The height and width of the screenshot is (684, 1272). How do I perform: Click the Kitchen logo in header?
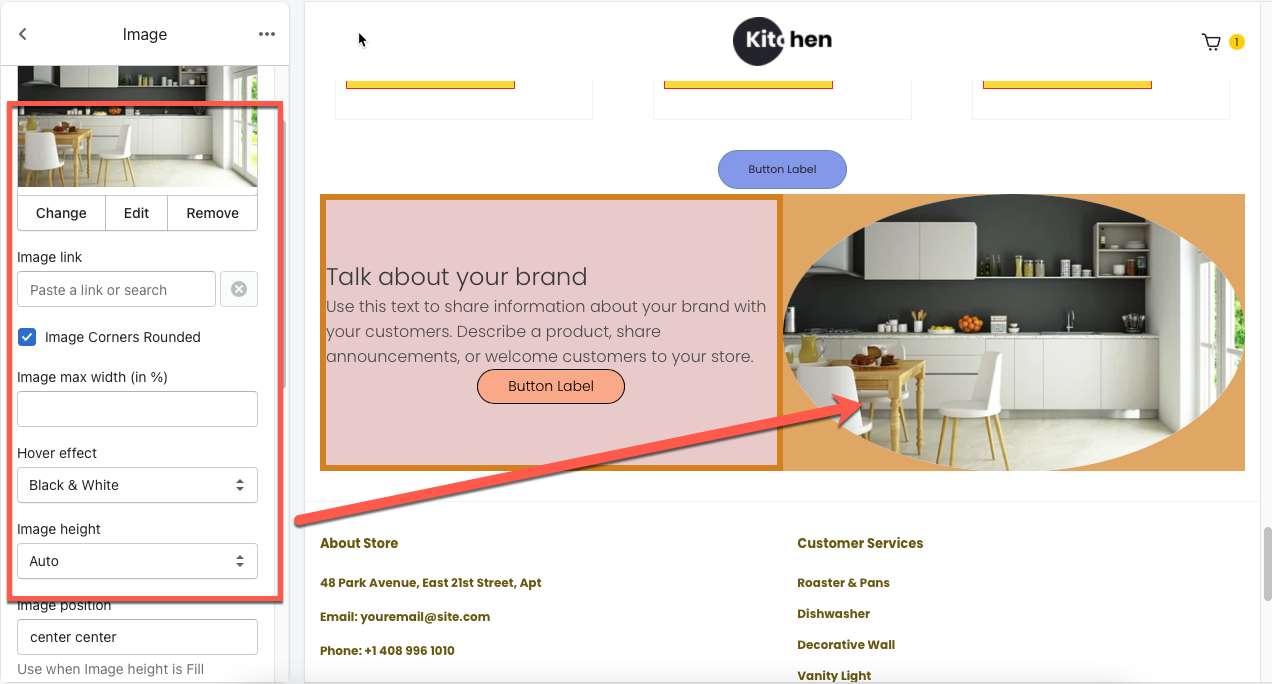pyautogui.click(x=782, y=41)
